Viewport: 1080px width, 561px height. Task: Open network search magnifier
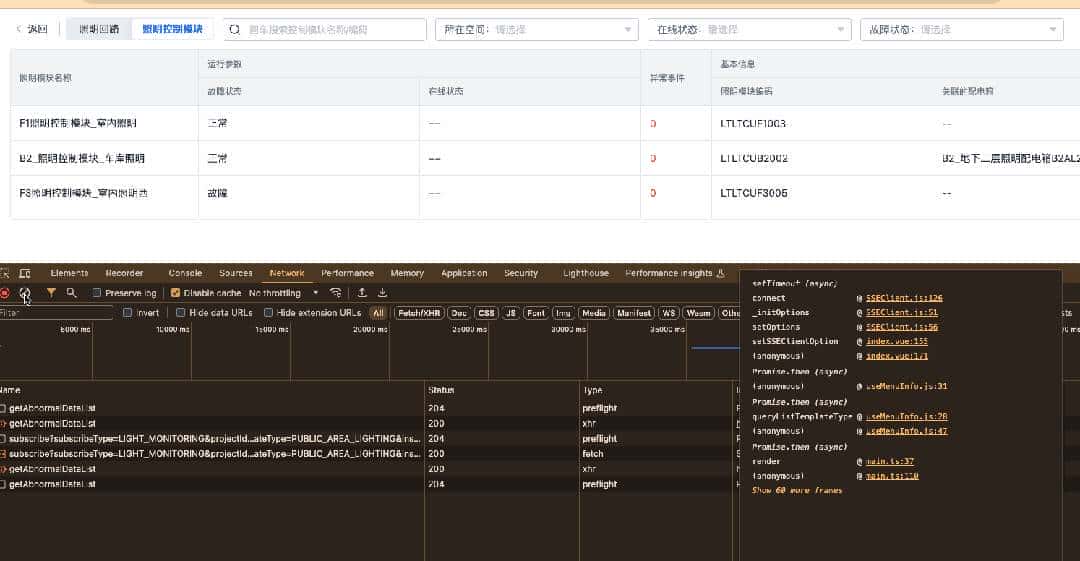click(71, 293)
